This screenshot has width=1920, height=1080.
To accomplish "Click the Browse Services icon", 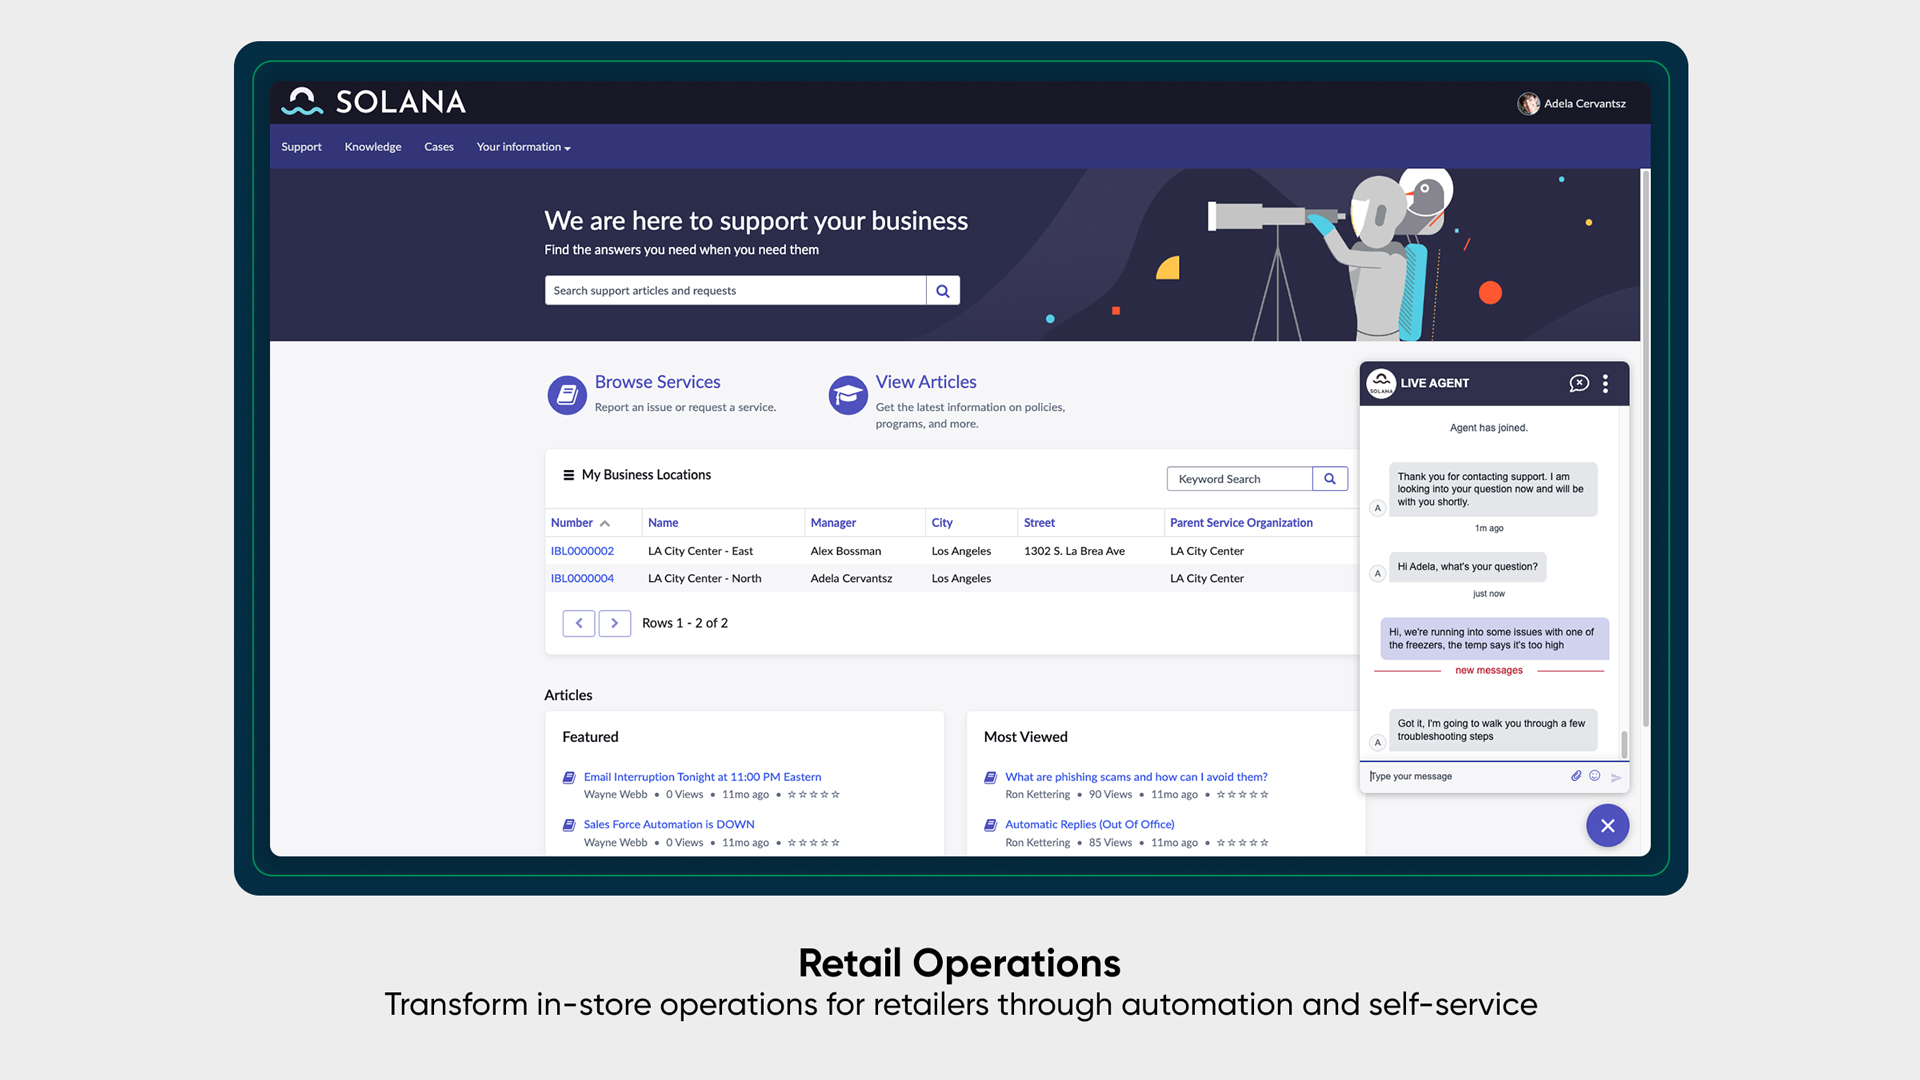I will click(x=567, y=395).
